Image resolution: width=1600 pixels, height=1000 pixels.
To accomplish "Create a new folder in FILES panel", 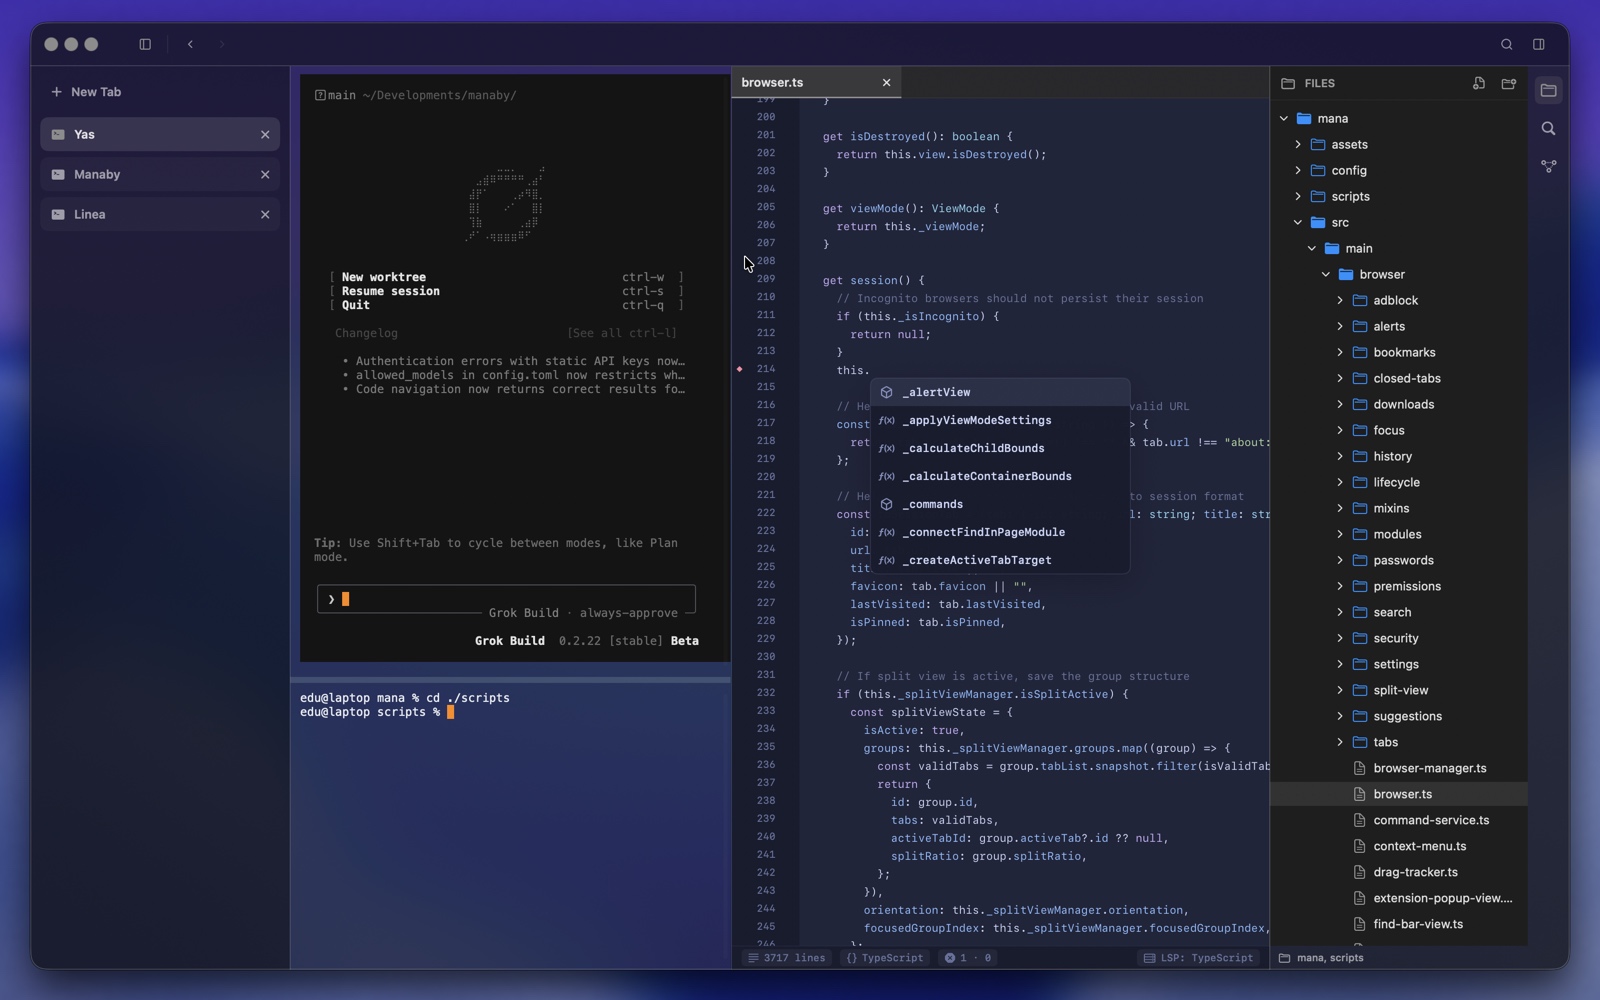I will coord(1508,83).
